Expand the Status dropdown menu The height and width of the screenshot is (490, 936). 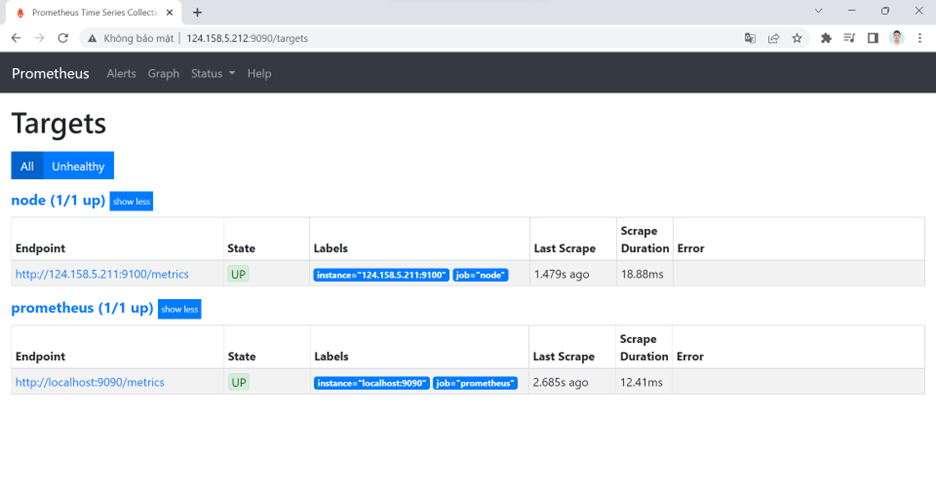pyautogui.click(x=213, y=73)
